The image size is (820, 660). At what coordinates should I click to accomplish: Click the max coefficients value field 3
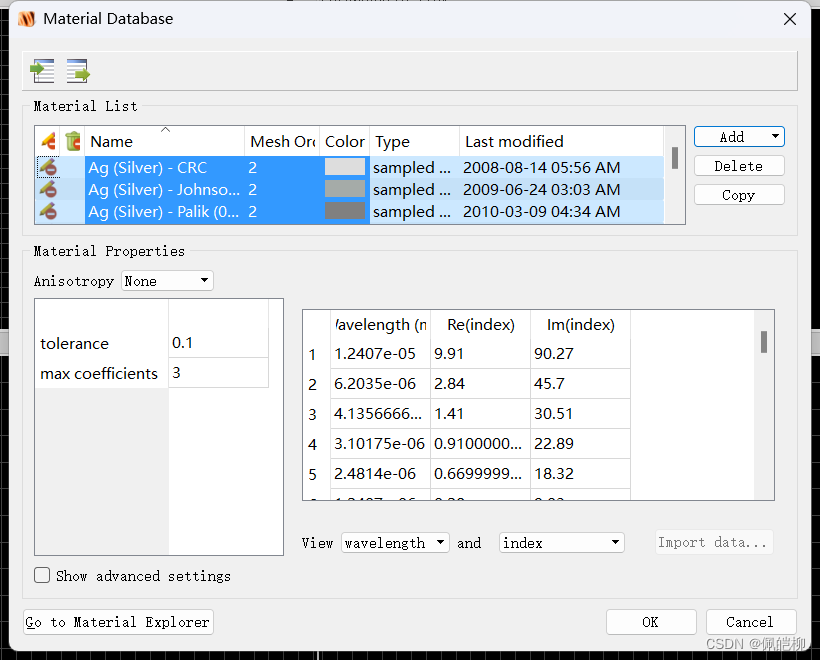coord(219,373)
